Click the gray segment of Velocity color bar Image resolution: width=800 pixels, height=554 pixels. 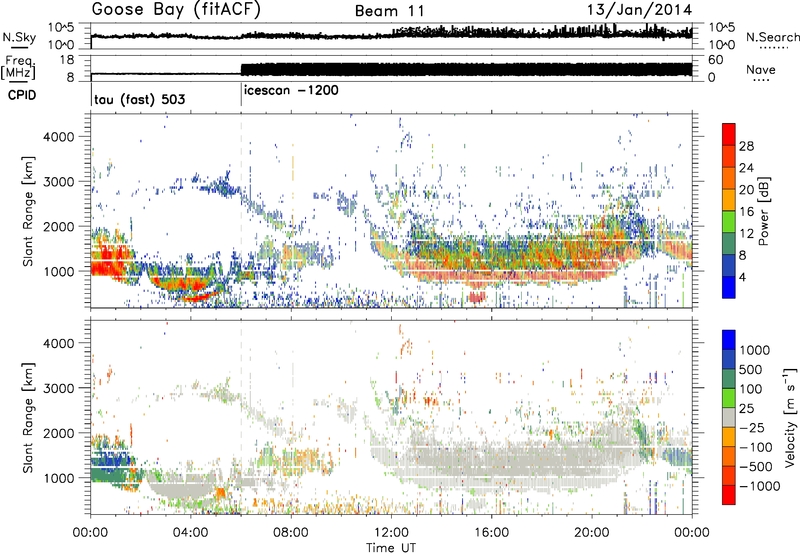pos(729,417)
